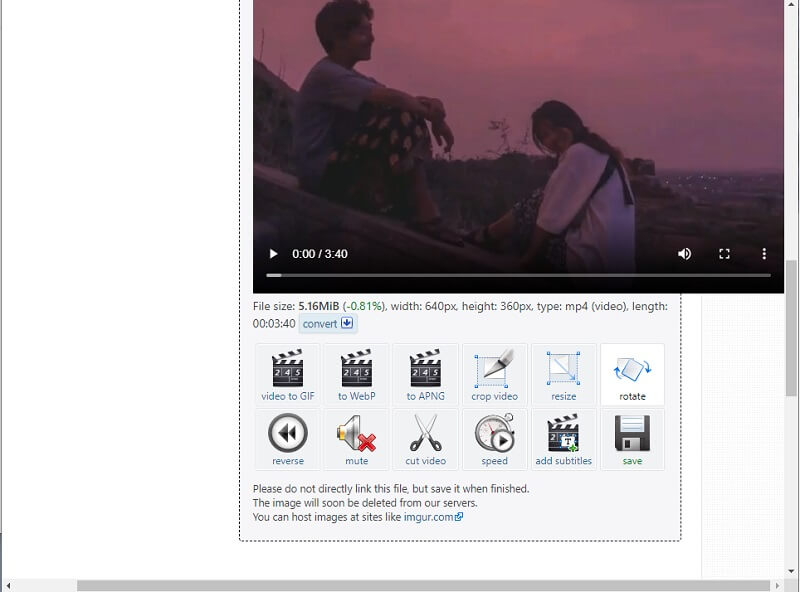Toggle the video player volume speaker
Screen dimensions: 800x592
click(x=684, y=254)
